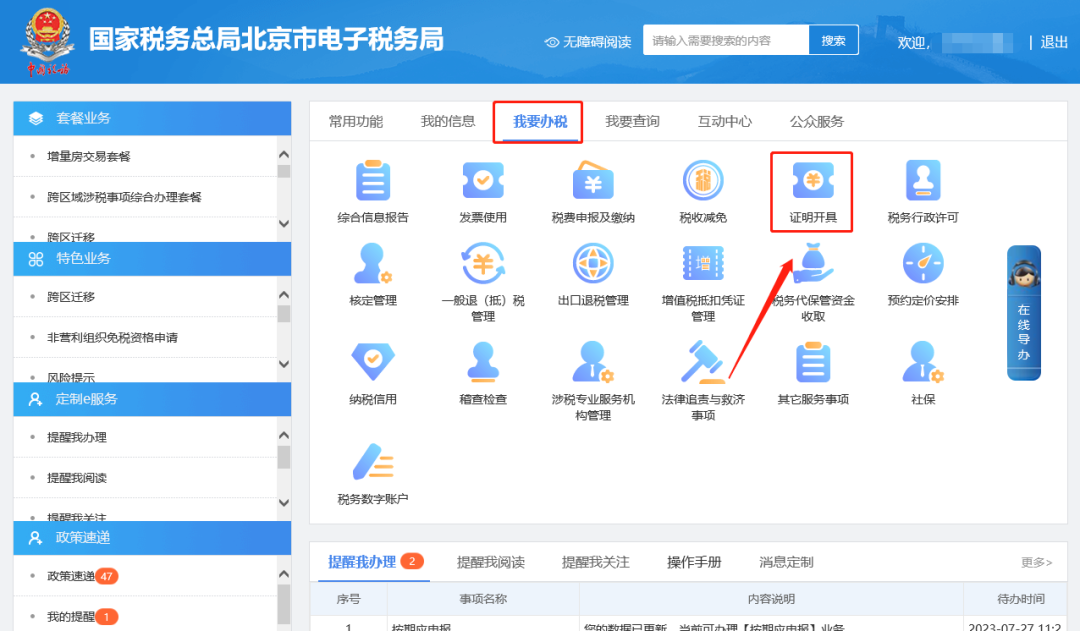This screenshot has width=1080, height=631.
Task: Open the 社保 icon
Action: tap(923, 362)
